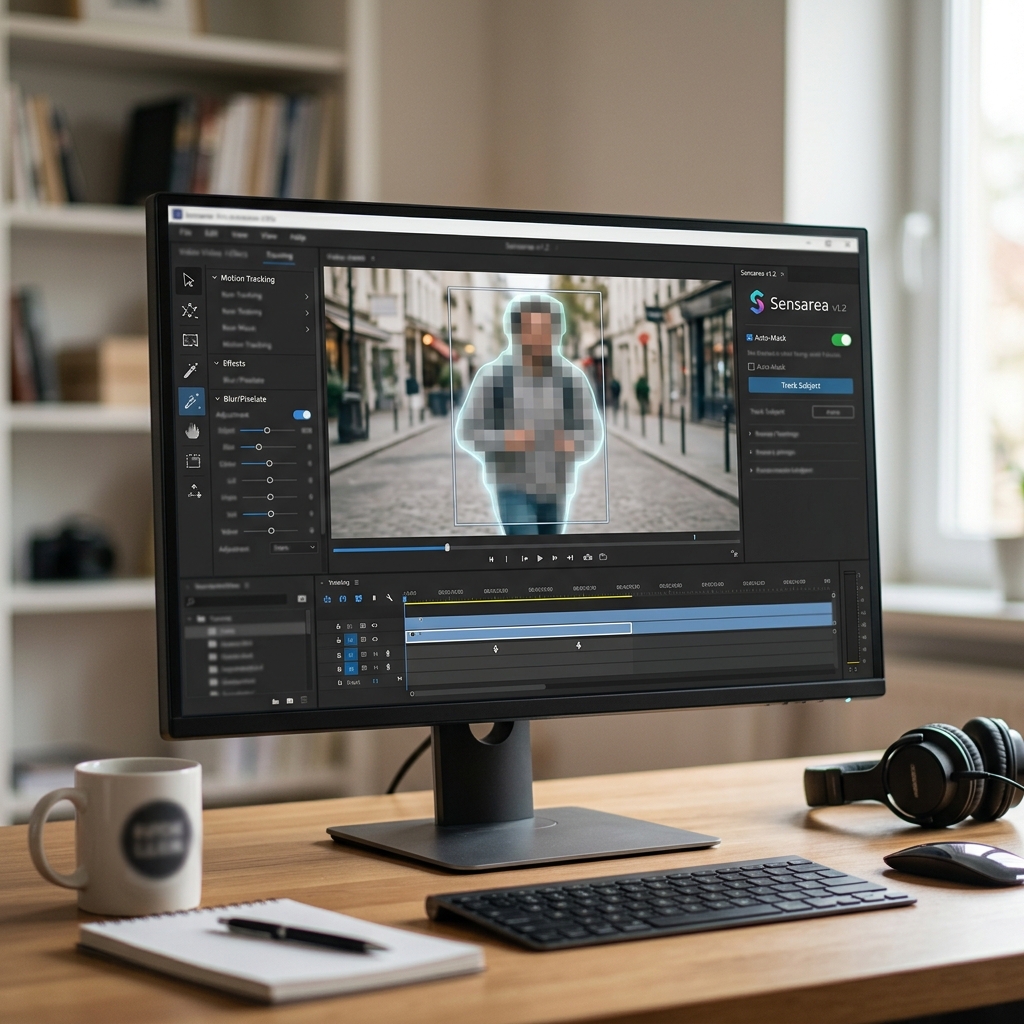Image resolution: width=1024 pixels, height=1024 pixels.
Task: Select the highlighted blue magic pen tool
Action: pos(191,401)
